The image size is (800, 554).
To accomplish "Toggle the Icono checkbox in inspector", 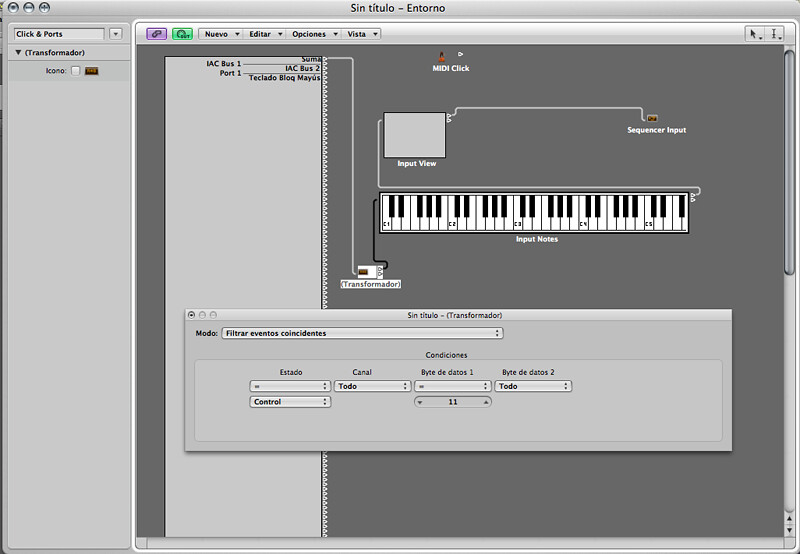I will pyautogui.click(x=75, y=71).
